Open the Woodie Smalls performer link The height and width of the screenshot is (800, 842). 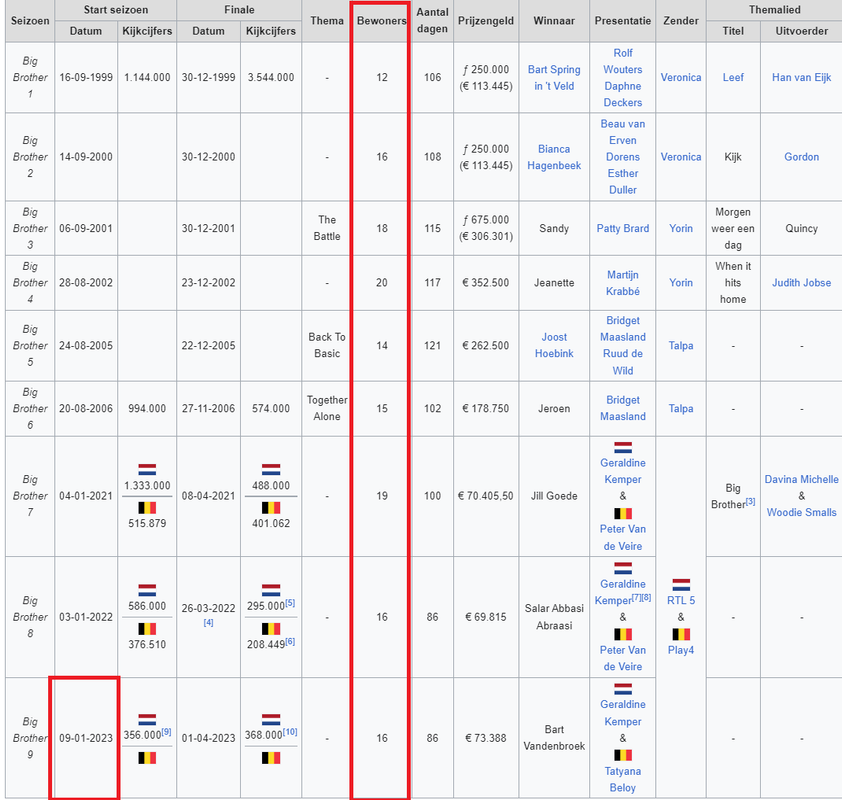pyautogui.click(x=801, y=512)
